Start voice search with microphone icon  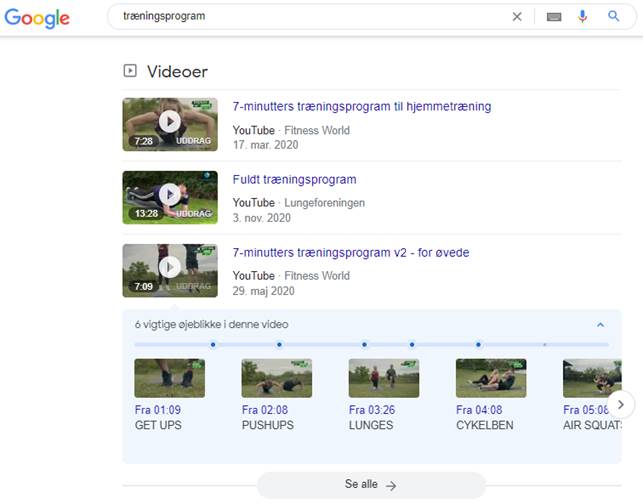point(583,17)
